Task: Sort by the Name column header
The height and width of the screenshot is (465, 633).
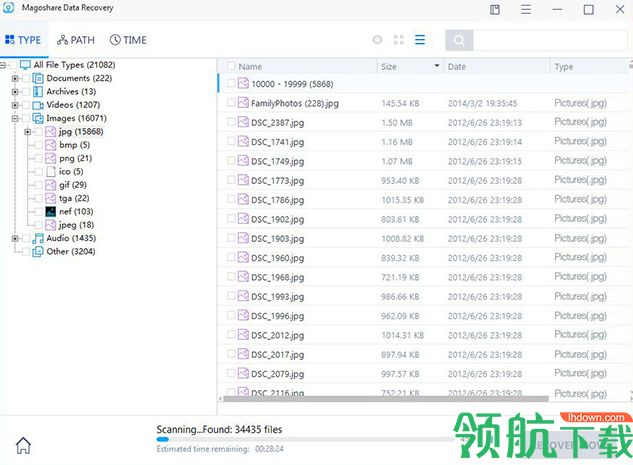Action: [x=250, y=67]
